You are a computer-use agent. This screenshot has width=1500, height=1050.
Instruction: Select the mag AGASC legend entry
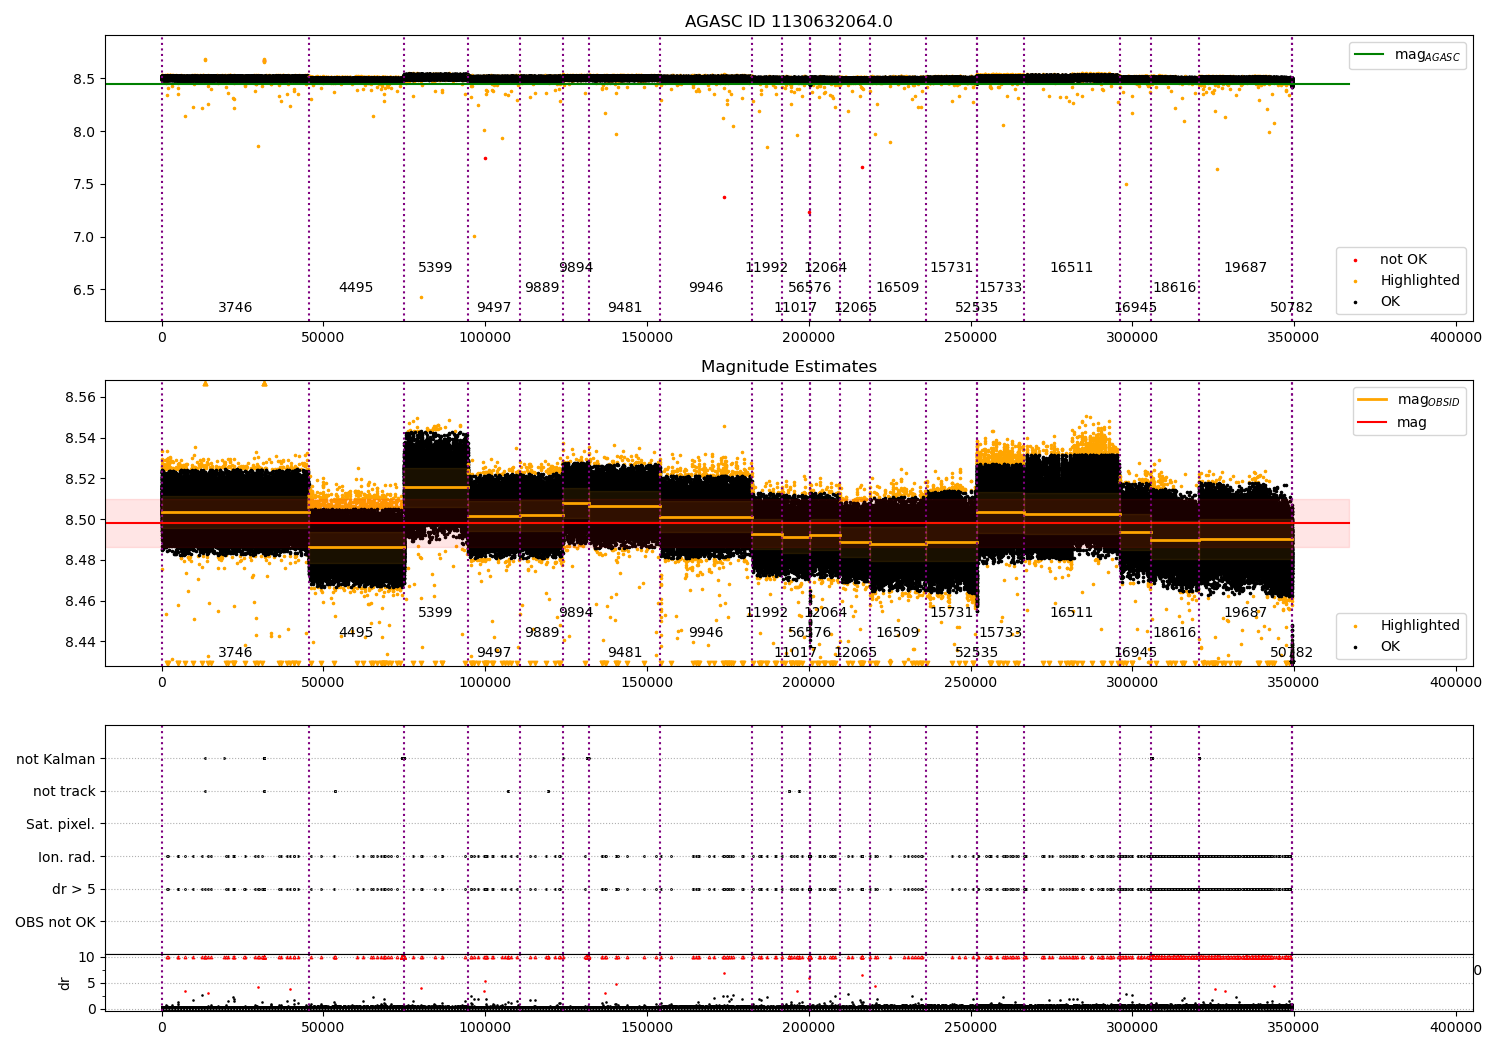click(x=1408, y=55)
